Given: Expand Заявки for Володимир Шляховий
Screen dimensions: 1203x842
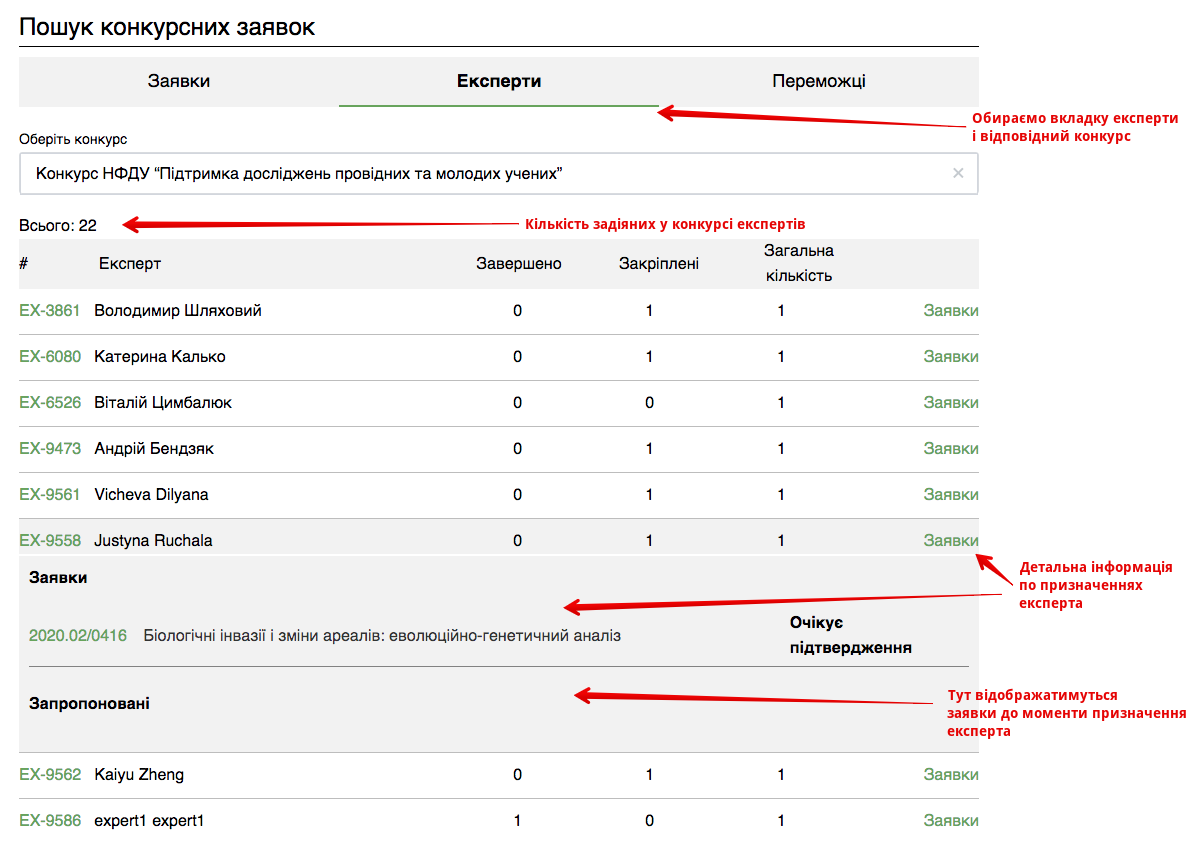Looking at the screenshot, I should [x=950, y=311].
